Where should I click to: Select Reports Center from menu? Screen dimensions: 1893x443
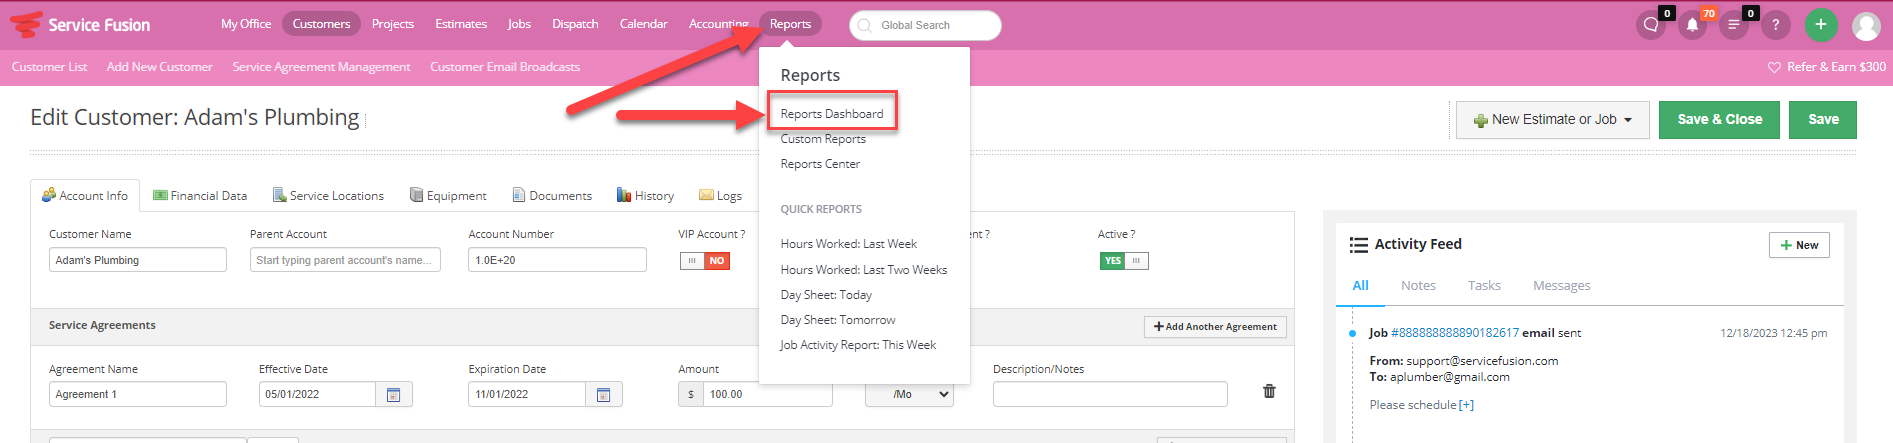(x=820, y=164)
